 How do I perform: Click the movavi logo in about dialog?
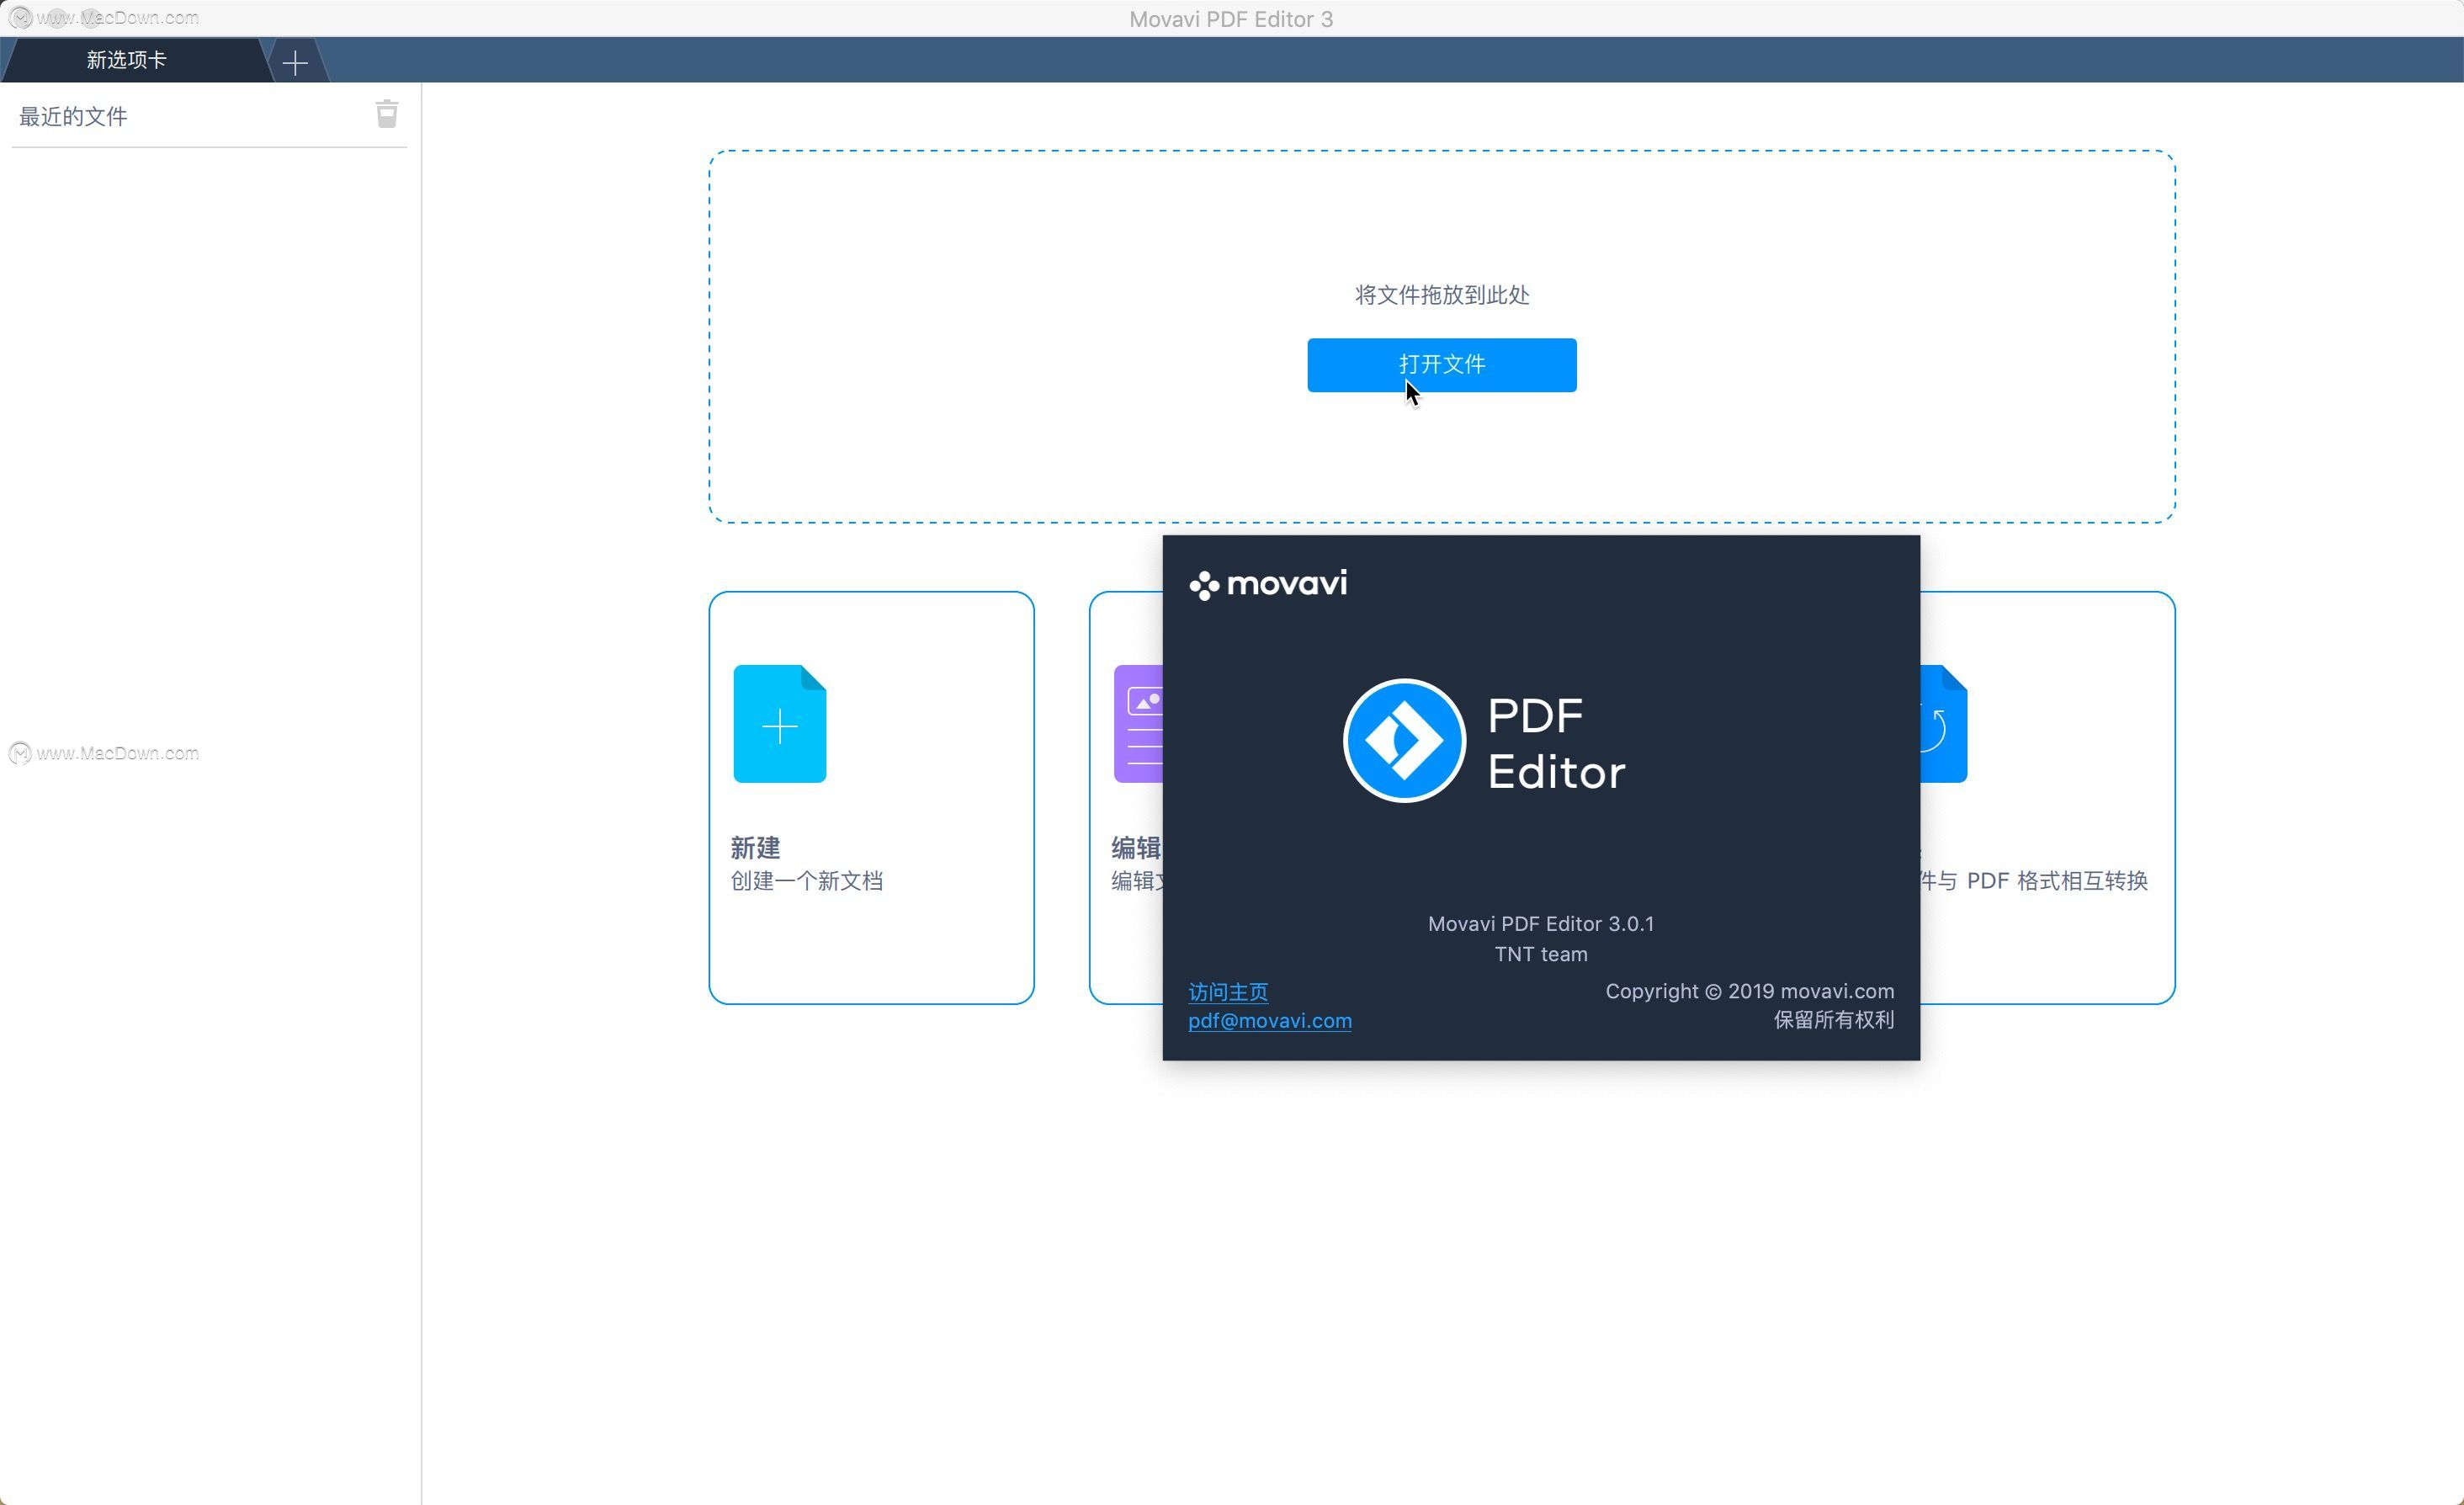pyautogui.click(x=1268, y=584)
